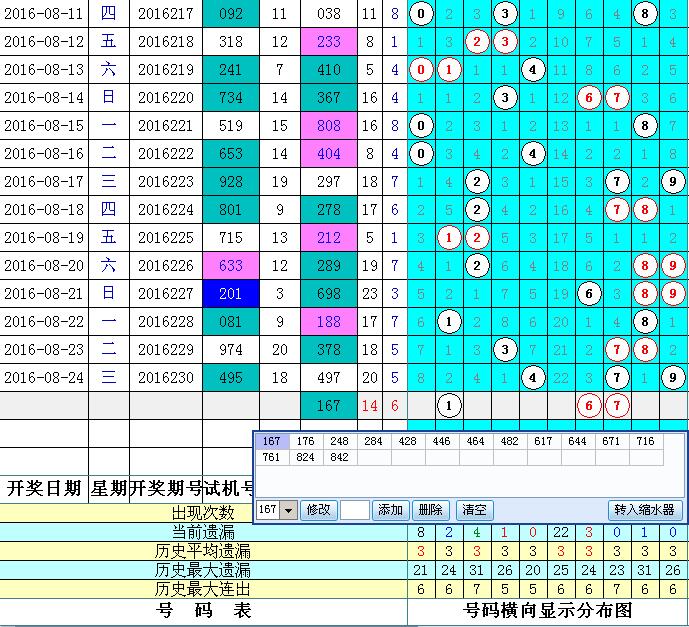This screenshot has width=689, height=627.
Task: Click red circled 6 in the prediction row
Action: click(589, 406)
